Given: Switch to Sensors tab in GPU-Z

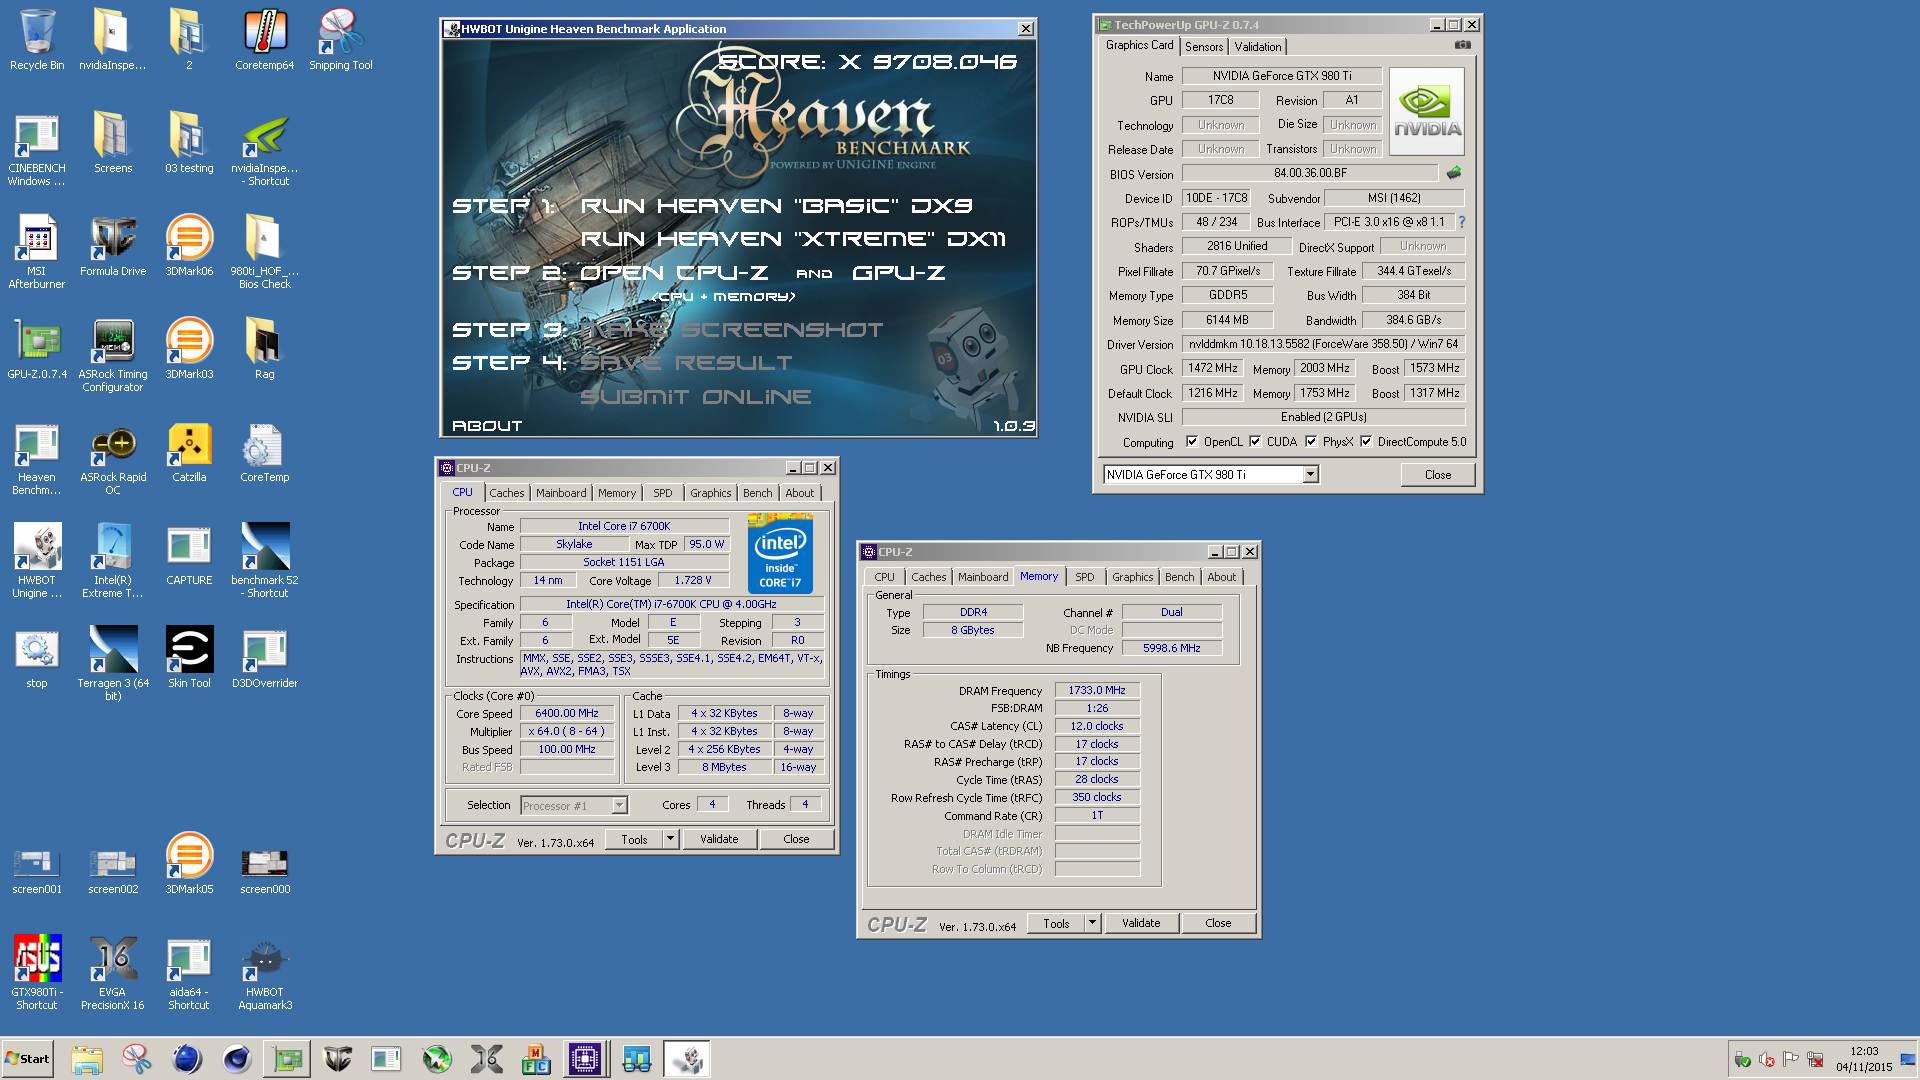Looking at the screenshot, I should tap(1204, 47).
